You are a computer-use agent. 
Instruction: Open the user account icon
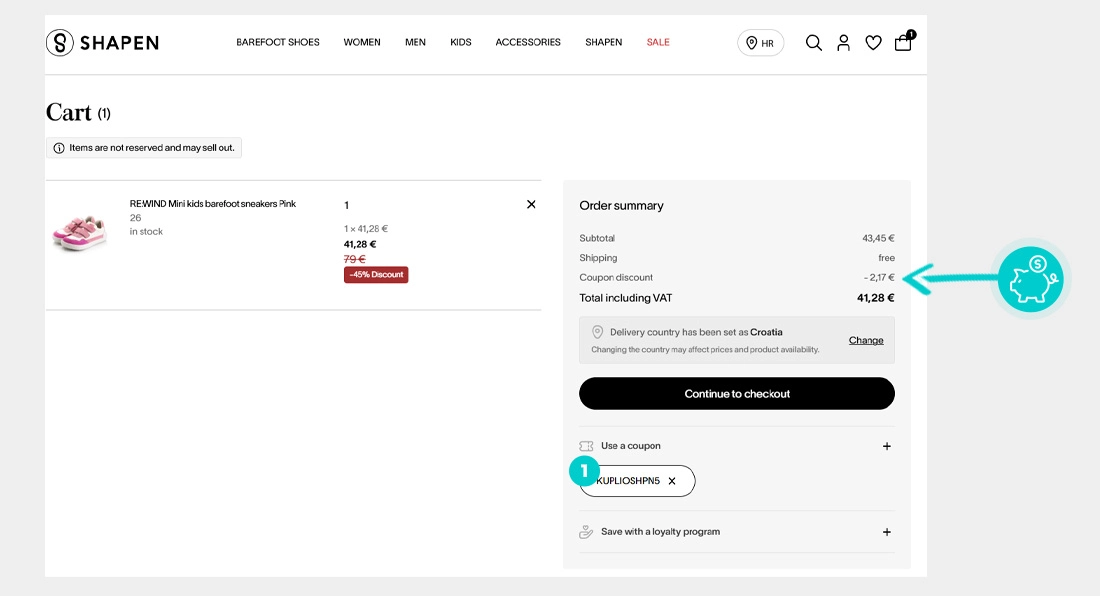click(x=843, y=43)
